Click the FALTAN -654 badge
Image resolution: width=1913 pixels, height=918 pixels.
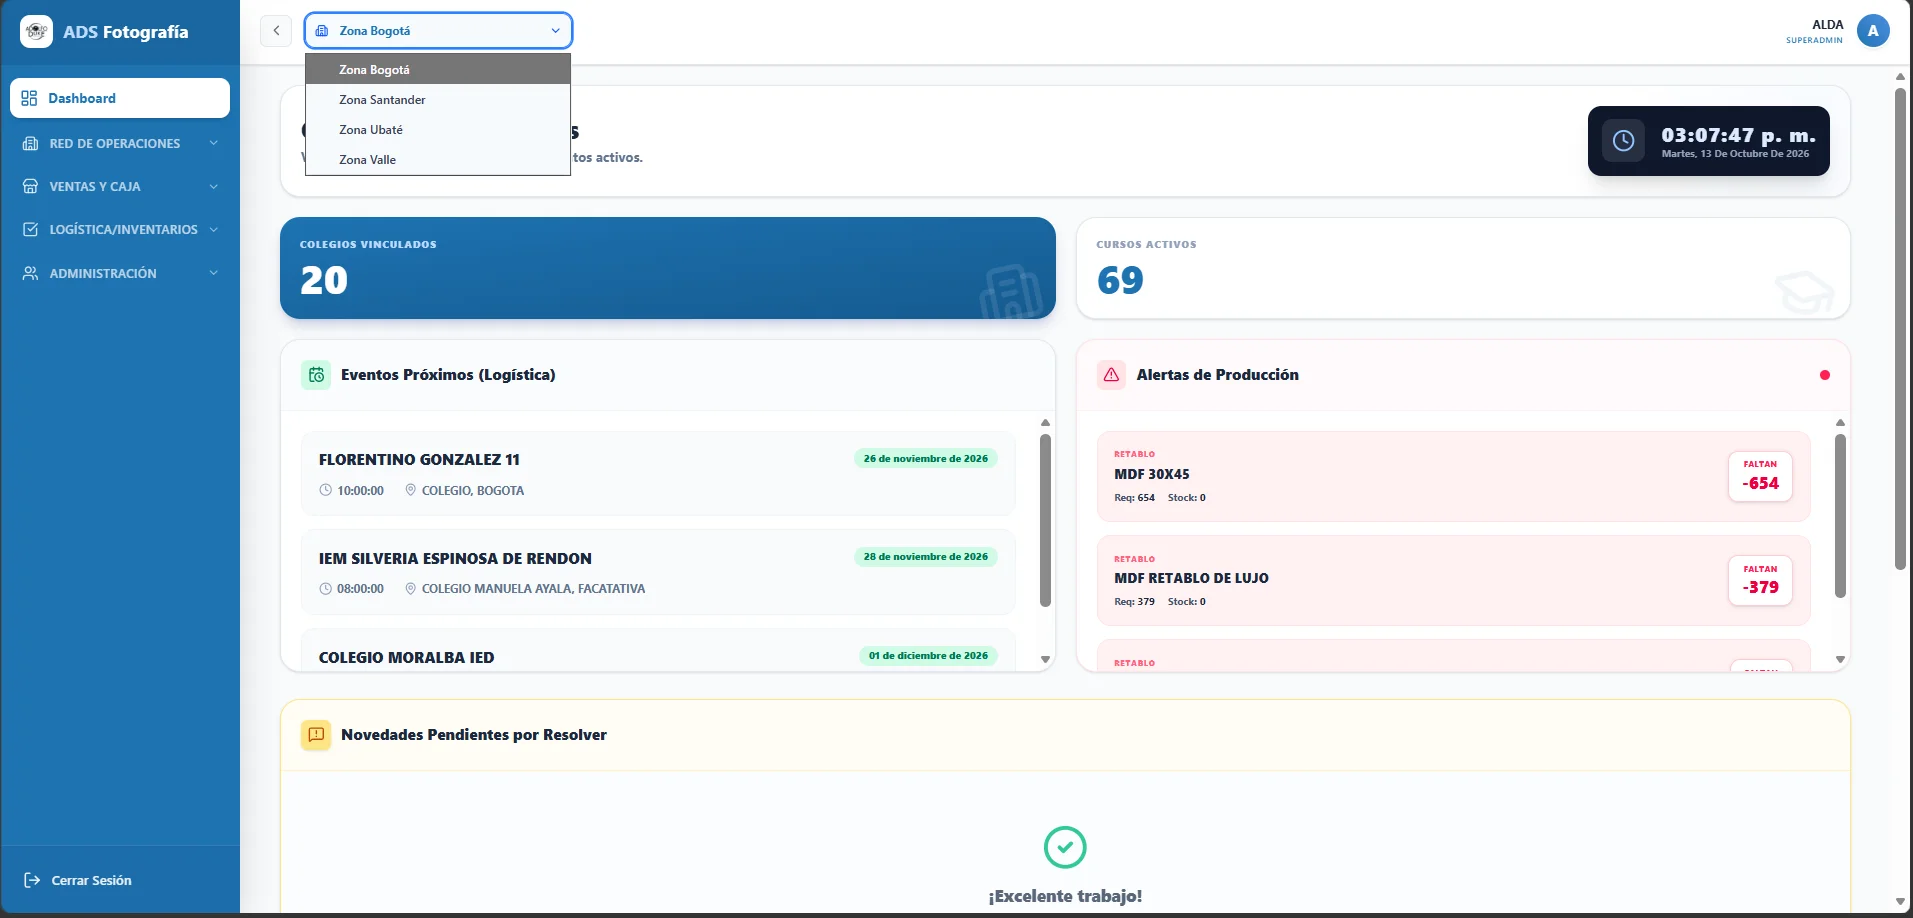[x=1760, y=476]
